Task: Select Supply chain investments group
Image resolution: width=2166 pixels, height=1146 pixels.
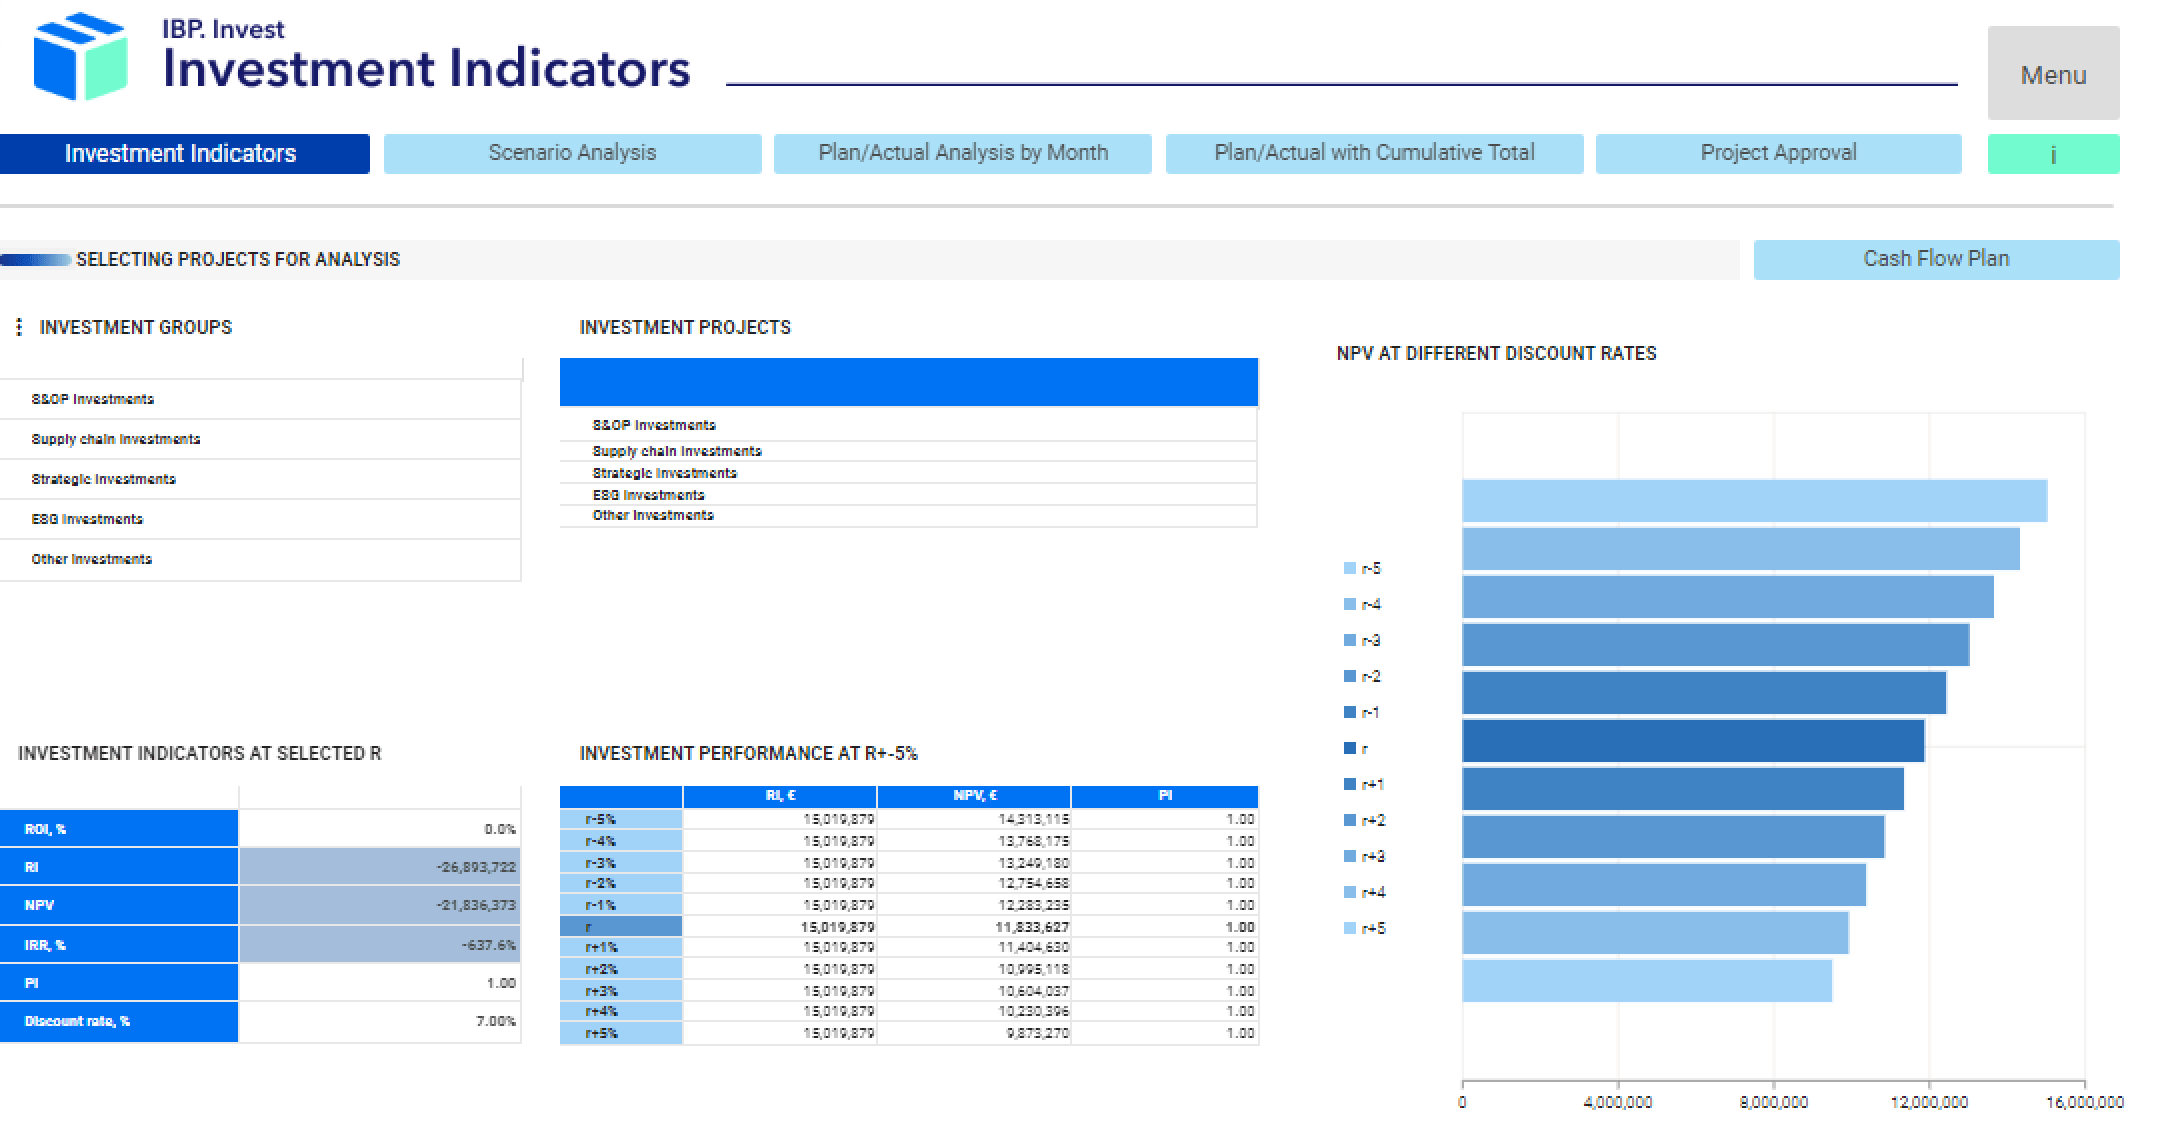Action: 116,439
